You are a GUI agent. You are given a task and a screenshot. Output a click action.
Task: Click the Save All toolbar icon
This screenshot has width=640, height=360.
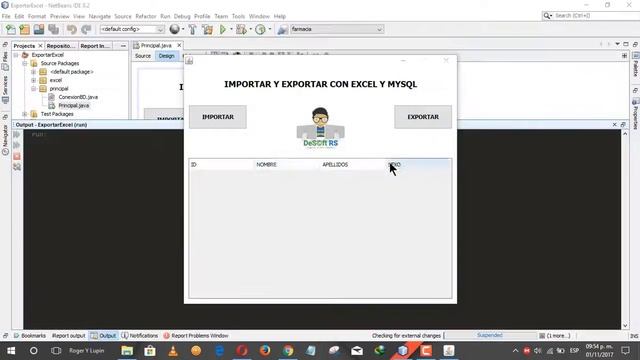pos(53,29)
